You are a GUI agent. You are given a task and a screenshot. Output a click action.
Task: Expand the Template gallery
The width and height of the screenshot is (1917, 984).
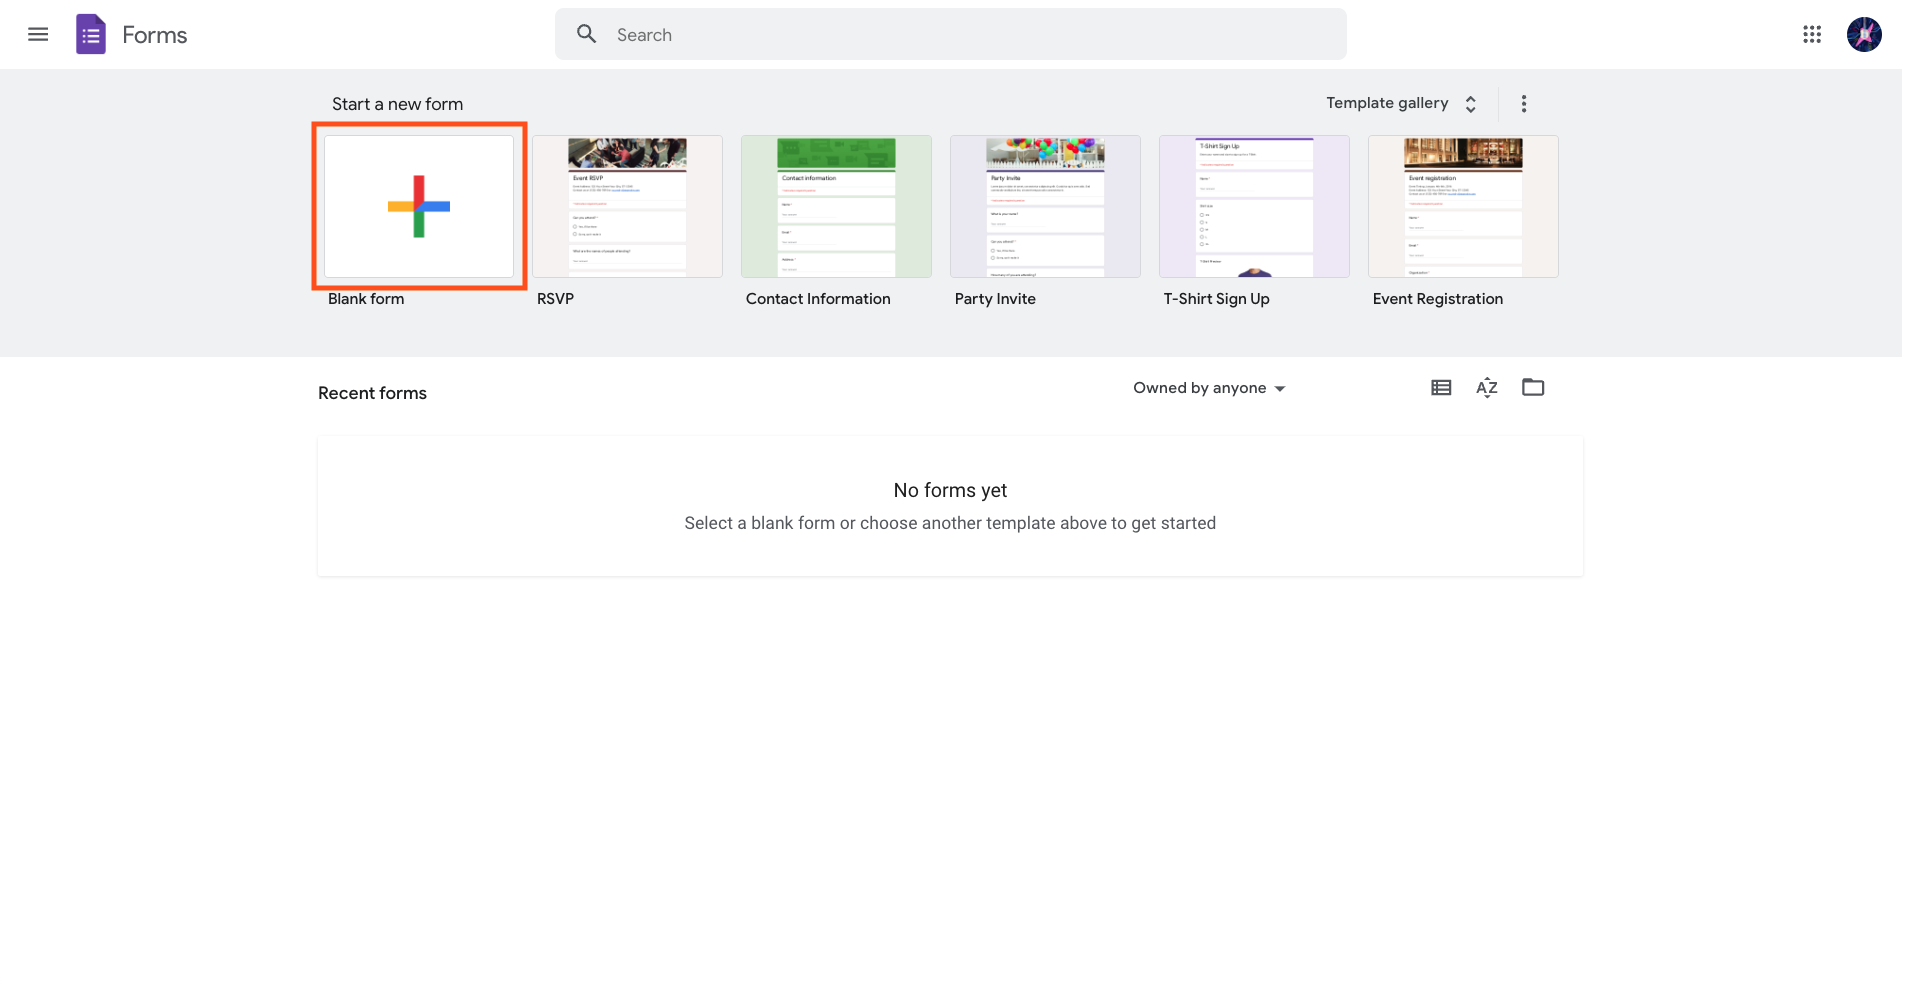click(x=1402, y=104)
